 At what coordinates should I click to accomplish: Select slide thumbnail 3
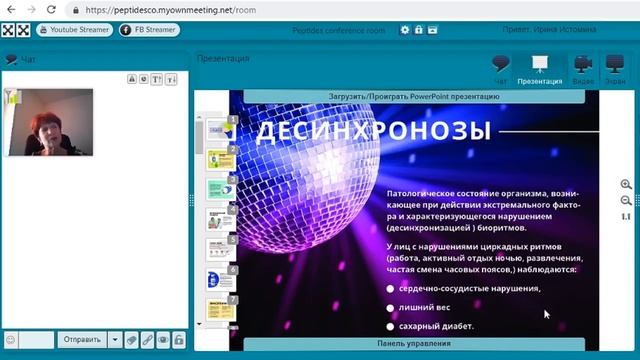coord(221,189)
